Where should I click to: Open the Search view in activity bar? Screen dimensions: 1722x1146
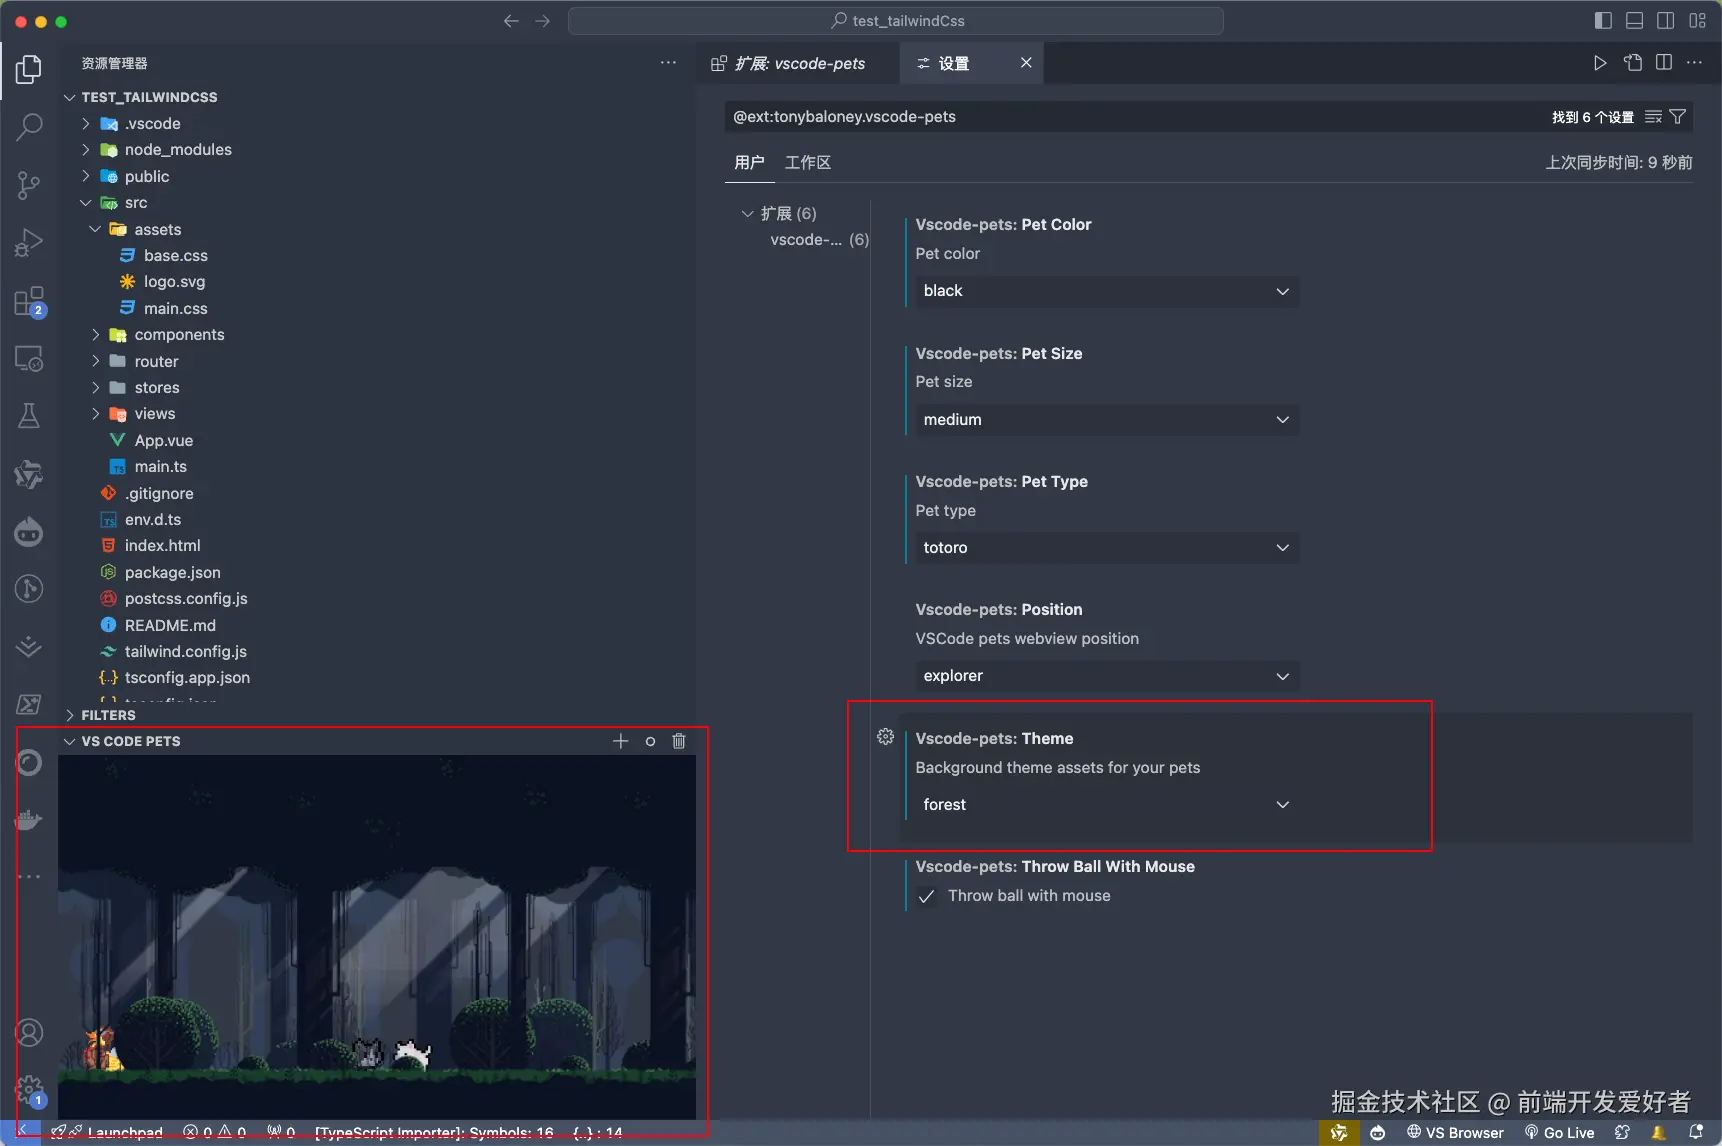pyautogui.click(x=29, y=127)
